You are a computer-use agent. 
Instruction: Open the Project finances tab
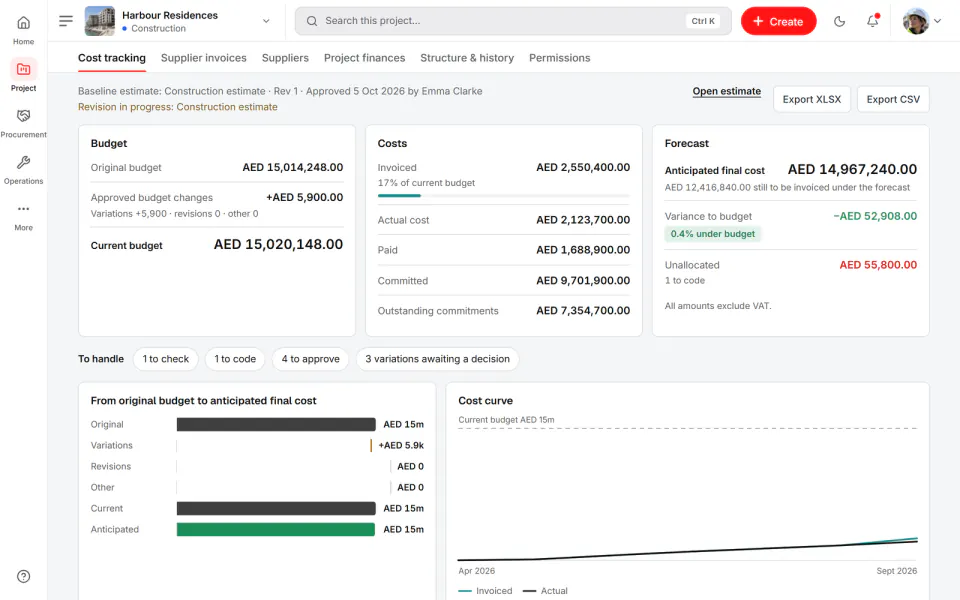point(364,58)
